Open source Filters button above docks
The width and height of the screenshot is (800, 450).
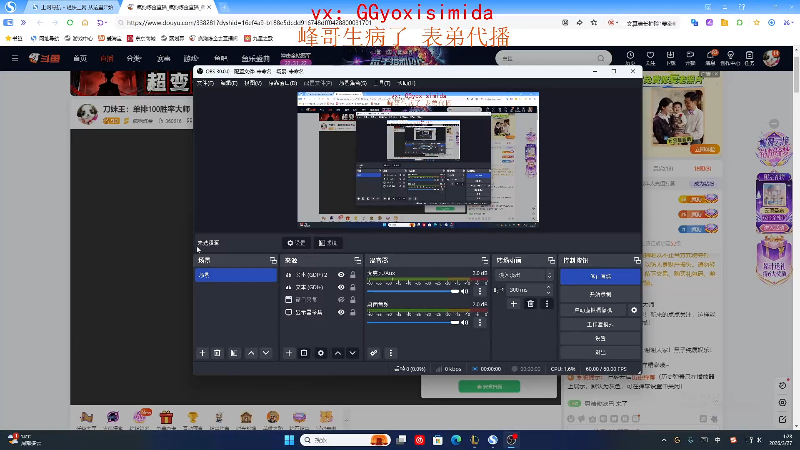(328, 243)
